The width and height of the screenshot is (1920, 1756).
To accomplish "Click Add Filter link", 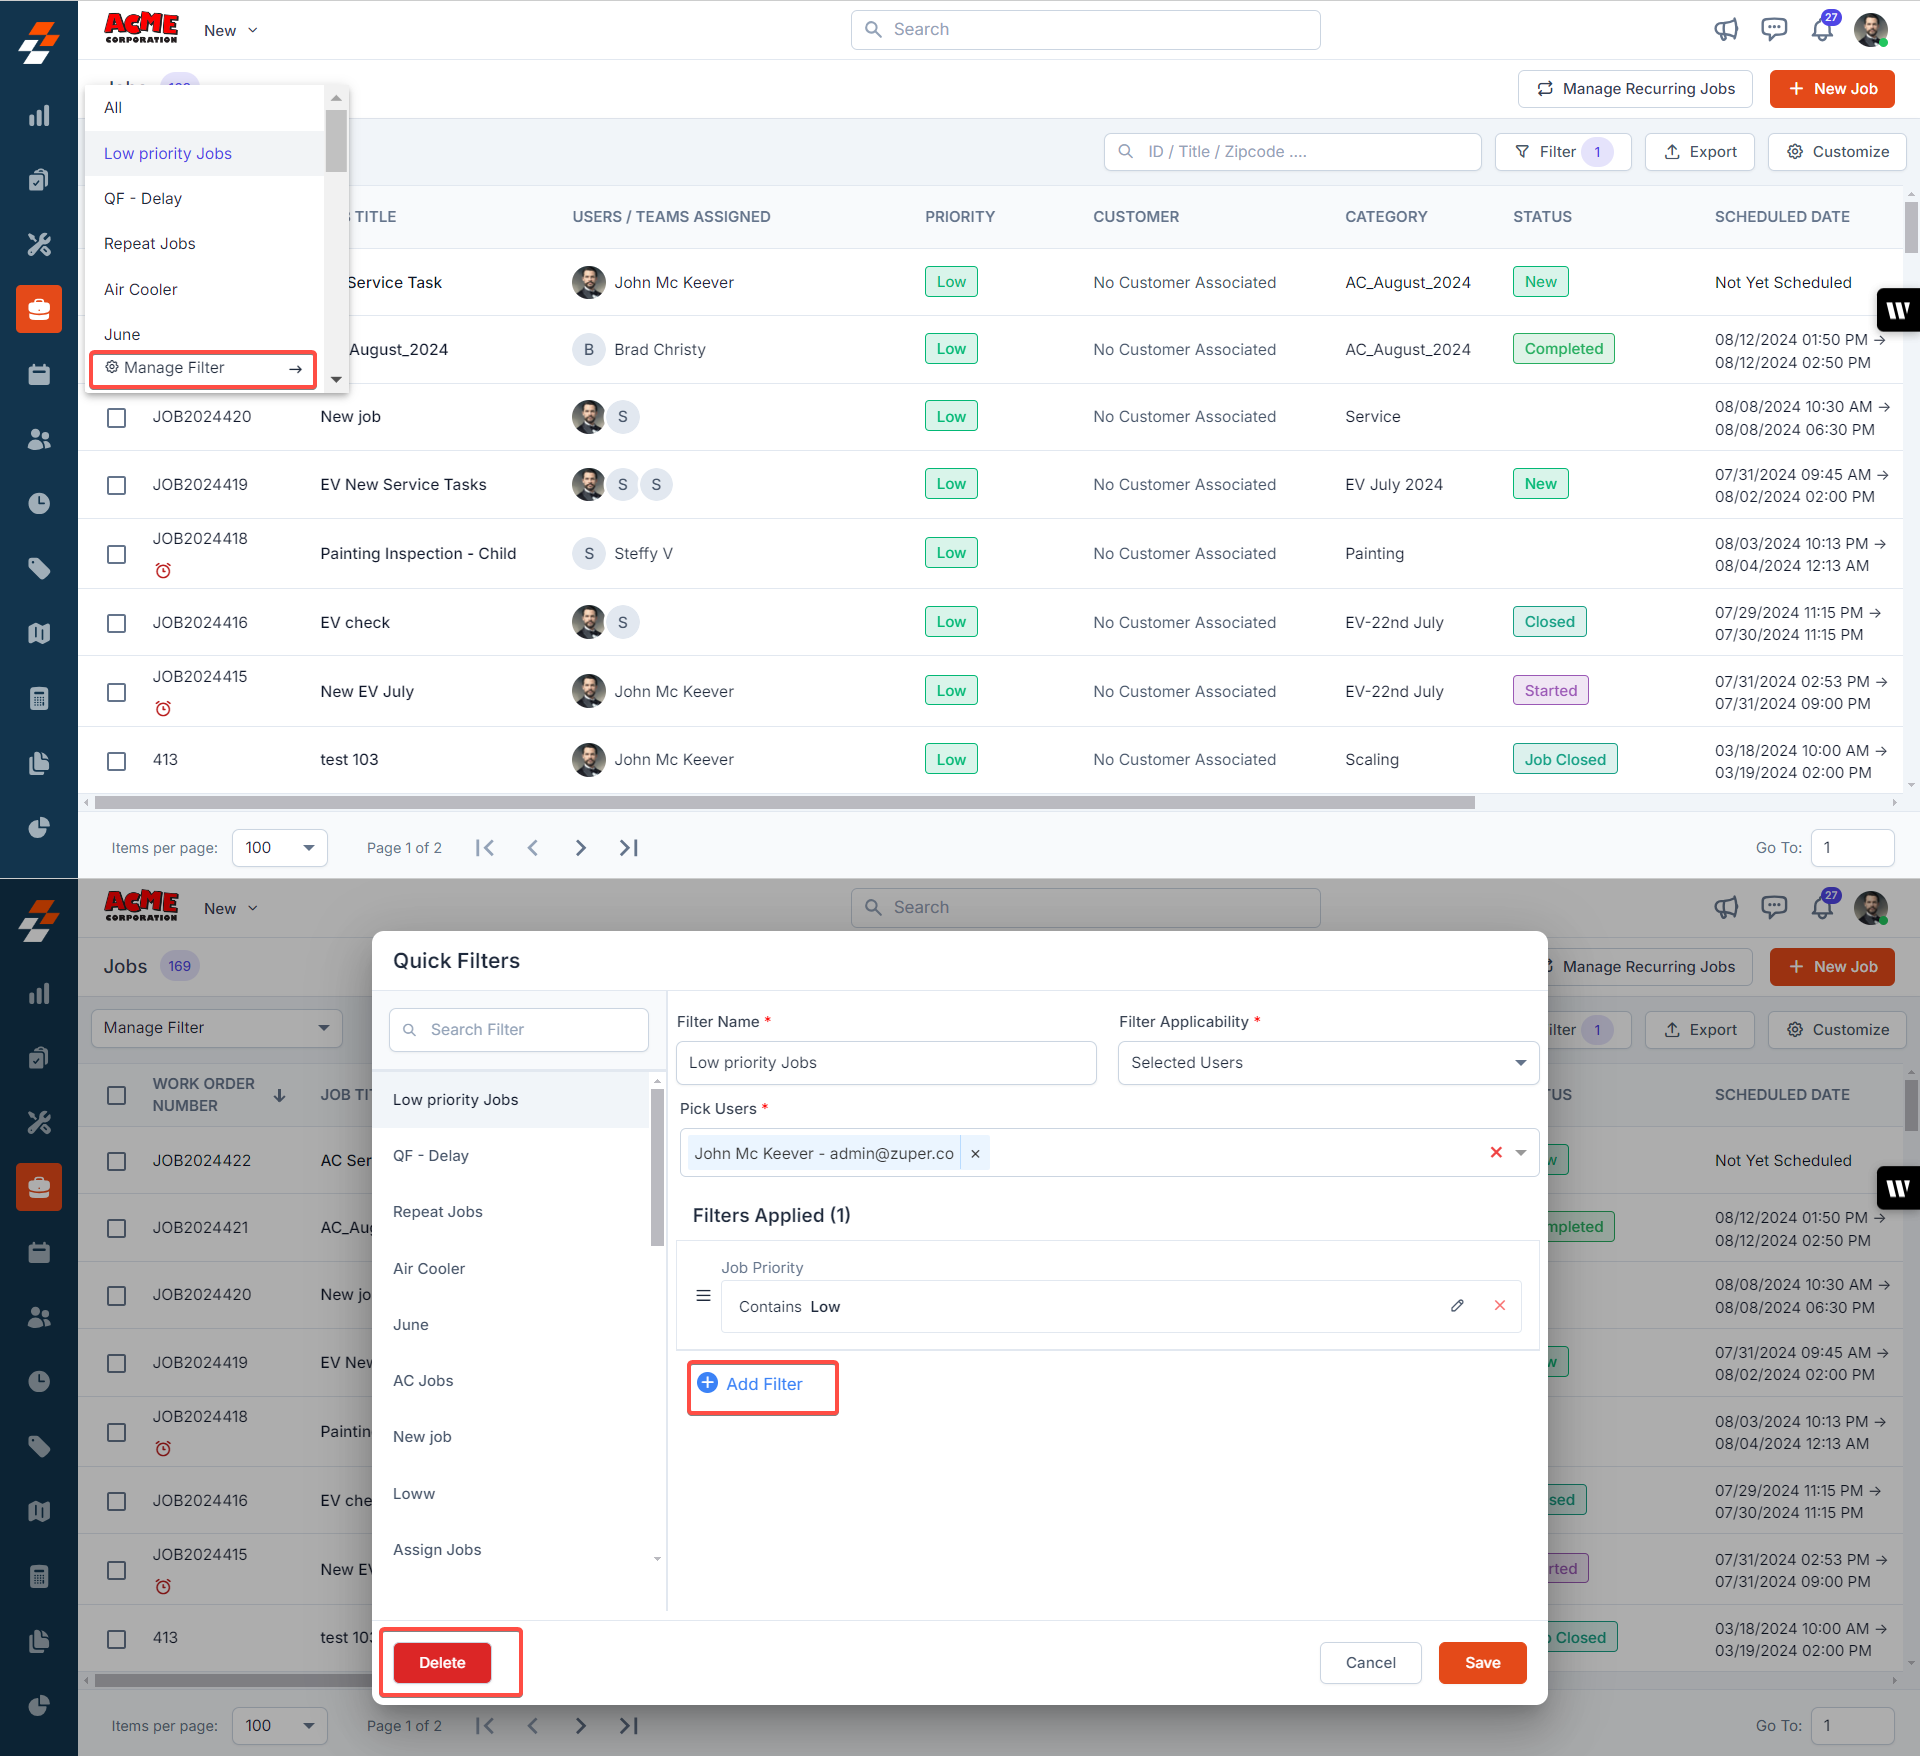I will tap(763, 1385).
